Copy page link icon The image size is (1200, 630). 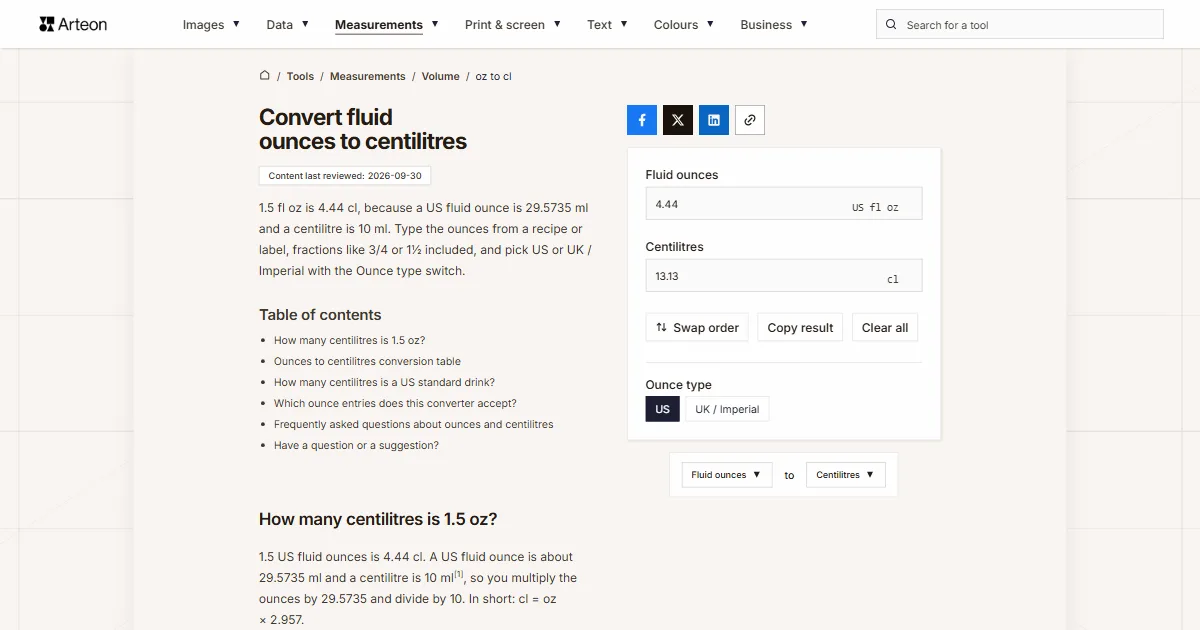[x=750, y=120]
